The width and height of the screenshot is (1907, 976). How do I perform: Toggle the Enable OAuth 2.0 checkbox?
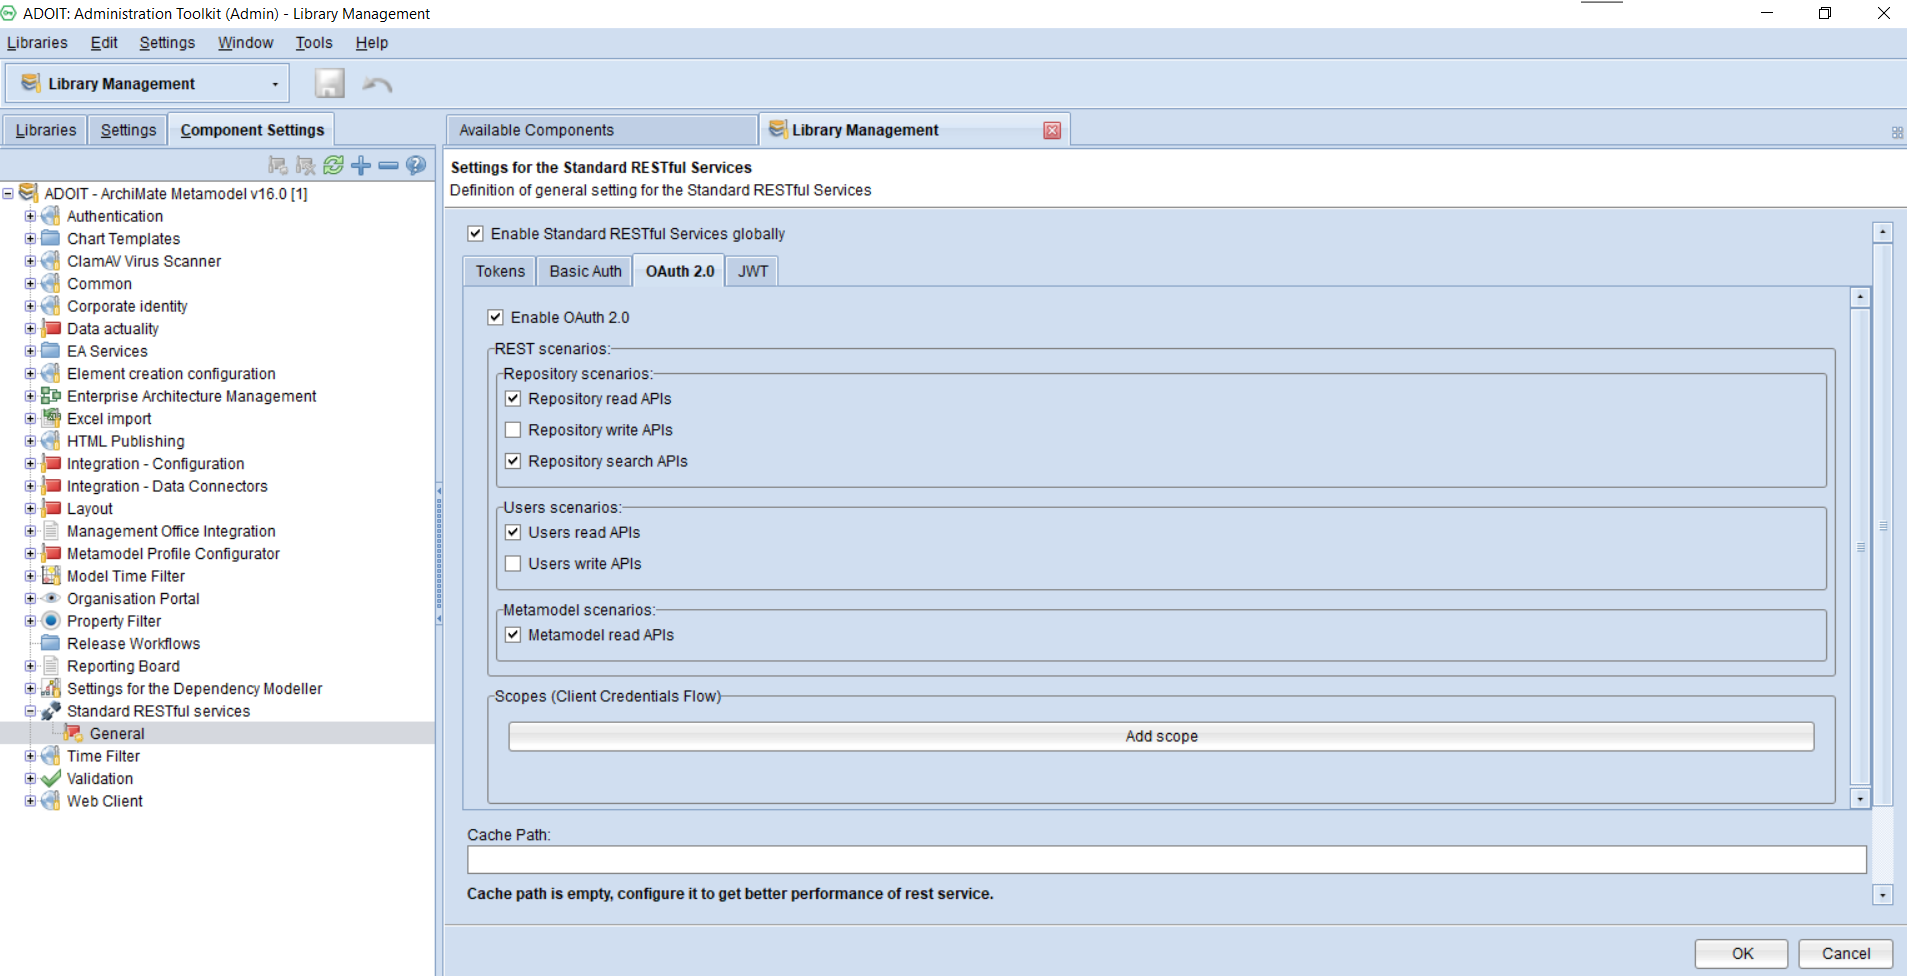tap(496, 317)
